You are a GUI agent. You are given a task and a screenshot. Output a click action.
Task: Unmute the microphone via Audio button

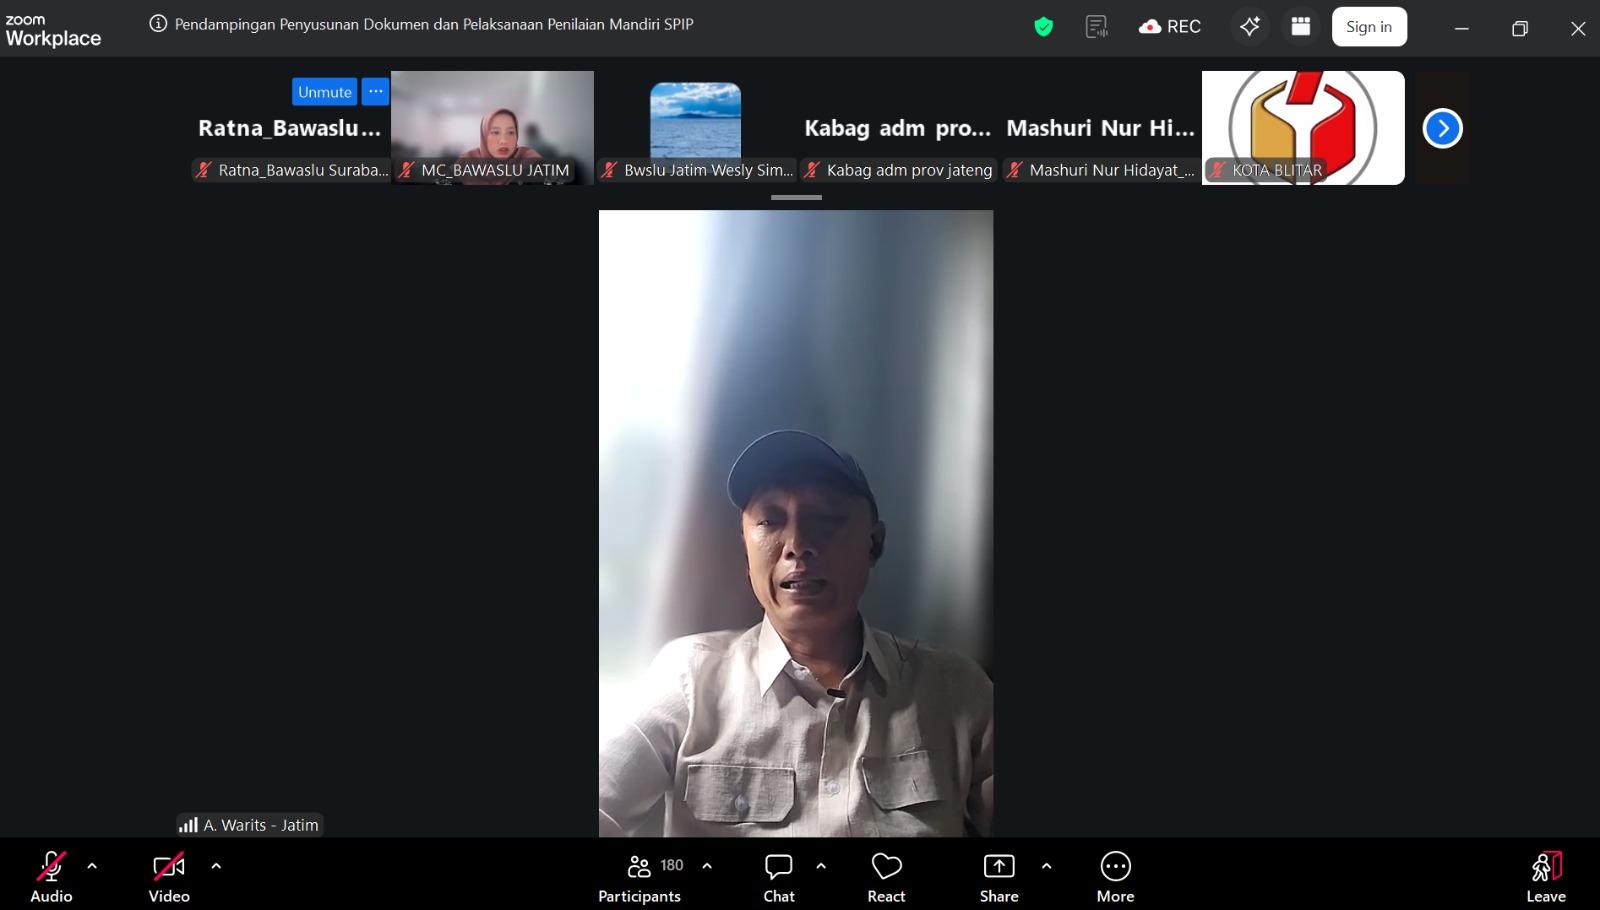point(51,876)
